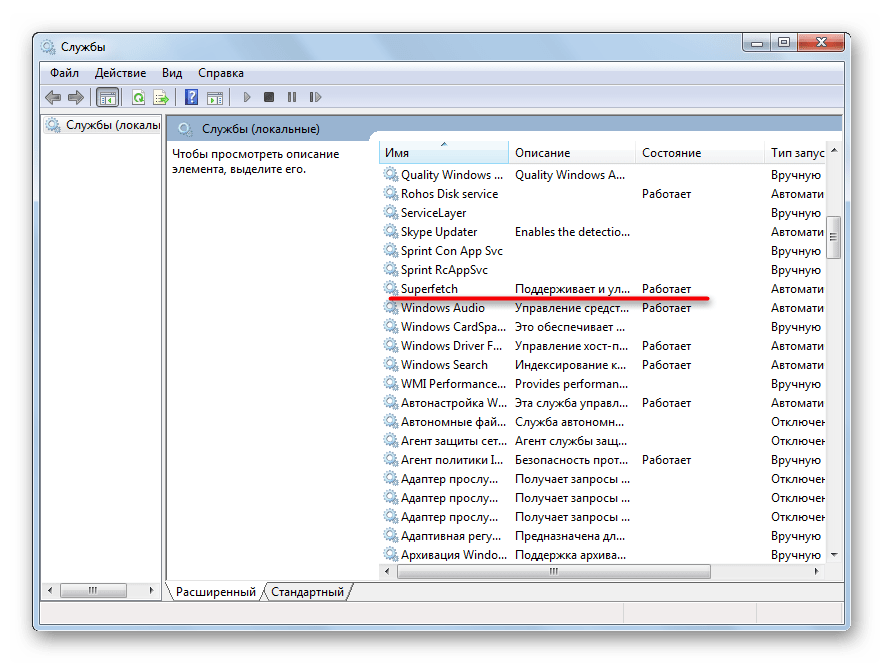
Task: Open the Файл menu
Action: coord(64,73)
